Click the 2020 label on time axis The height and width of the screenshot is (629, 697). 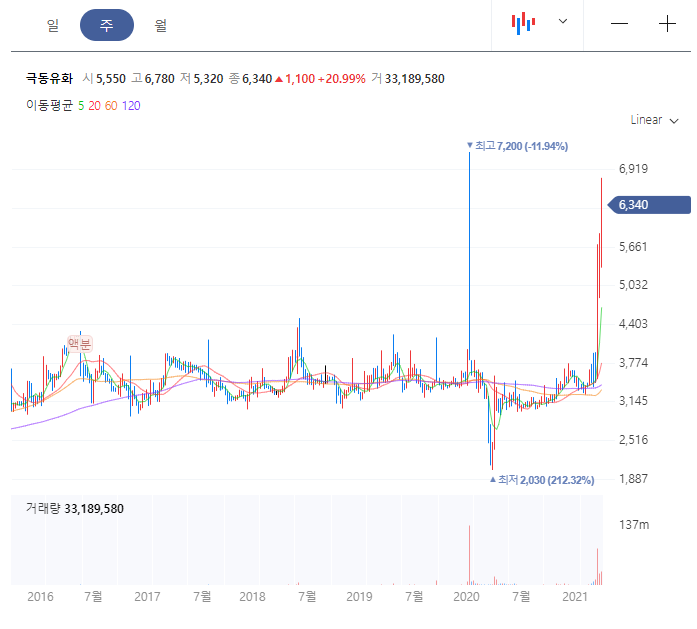pos(466,597)
